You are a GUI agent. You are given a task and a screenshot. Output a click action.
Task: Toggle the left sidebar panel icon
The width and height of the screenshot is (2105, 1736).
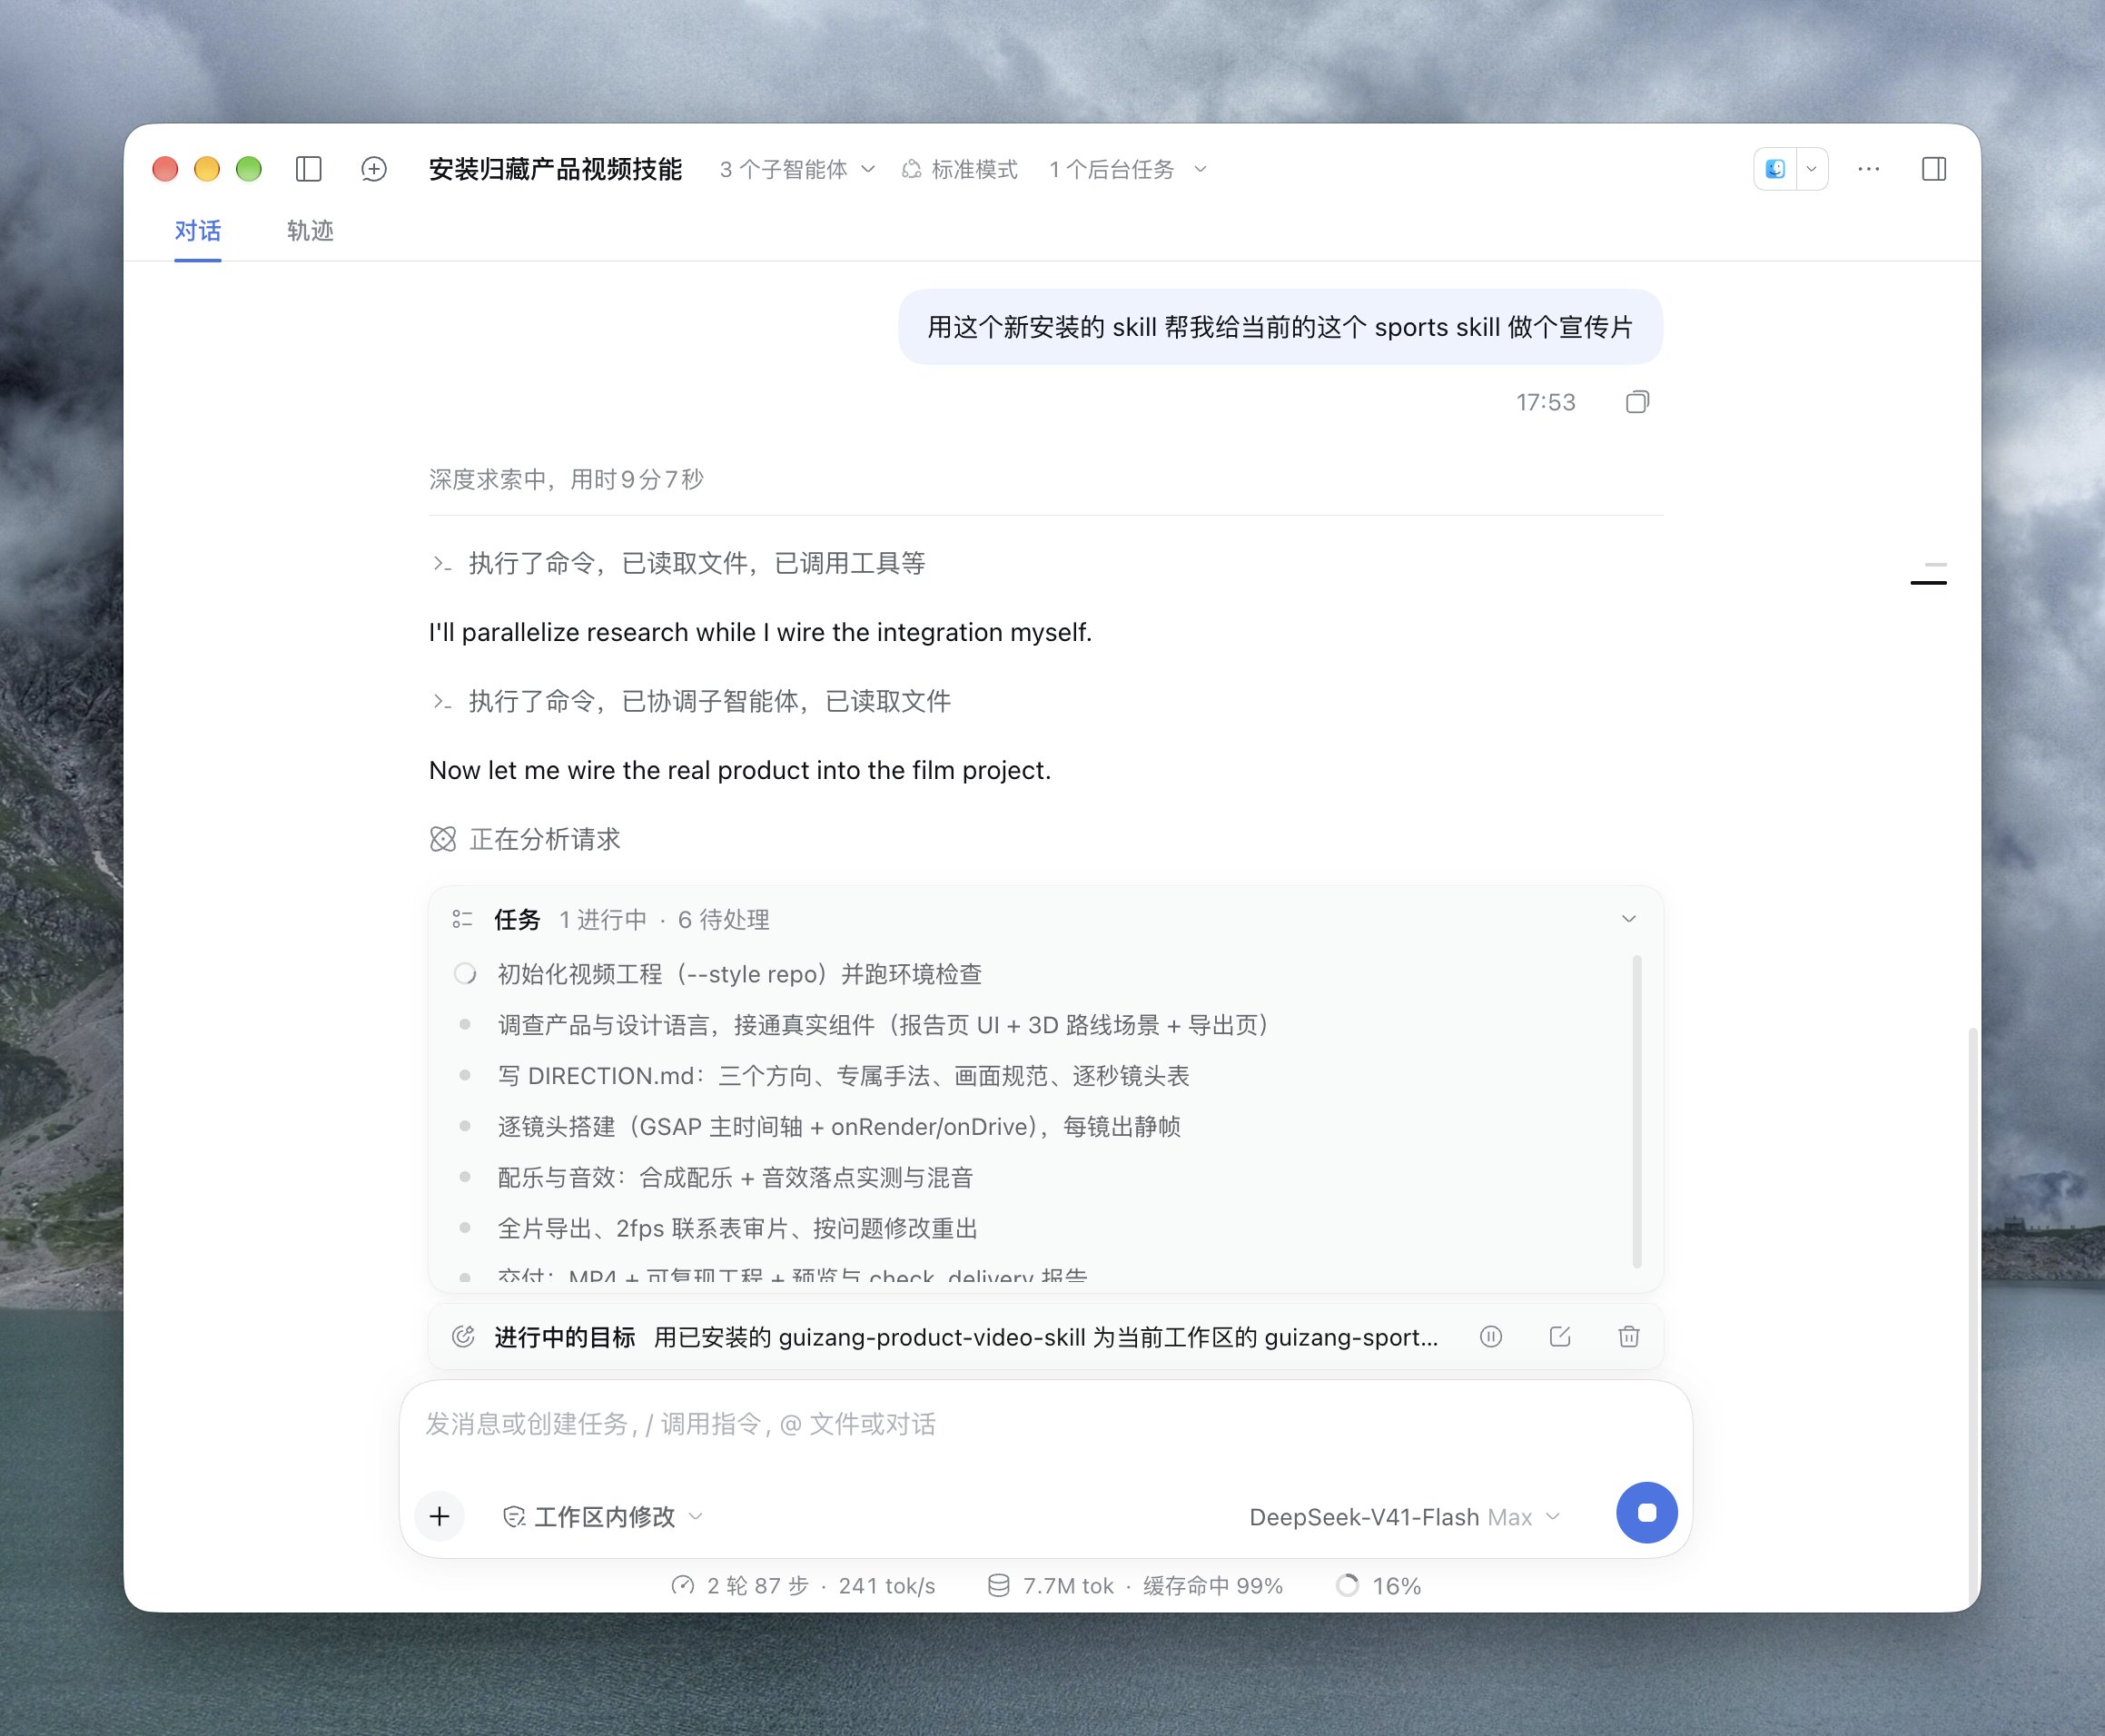point(309,169)
